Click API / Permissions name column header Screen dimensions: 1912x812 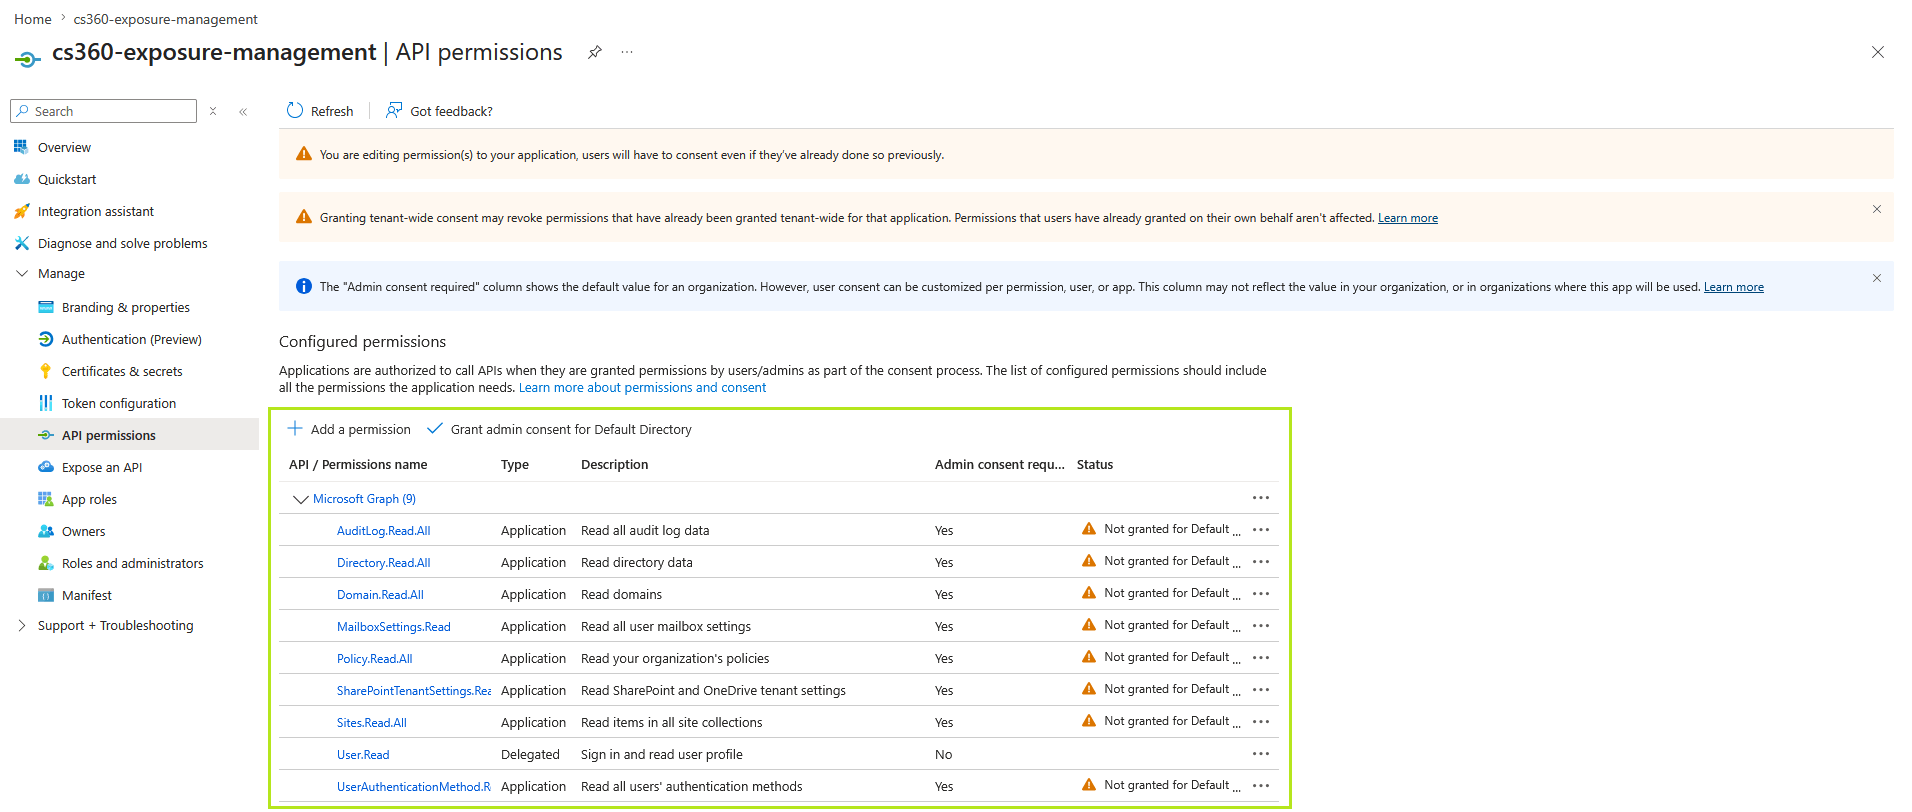click(358, 465)
